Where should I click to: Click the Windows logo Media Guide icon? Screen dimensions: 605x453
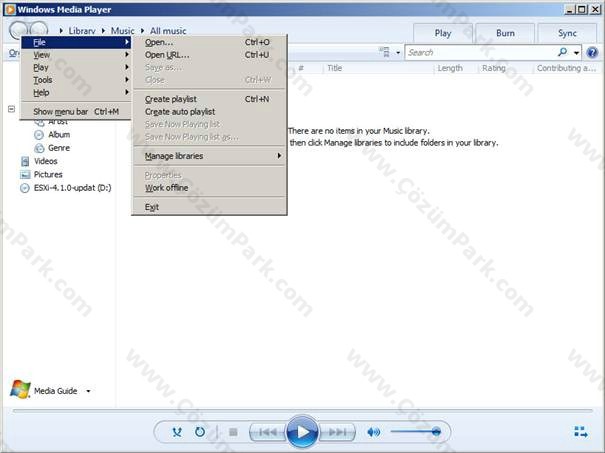coord(20,389)
